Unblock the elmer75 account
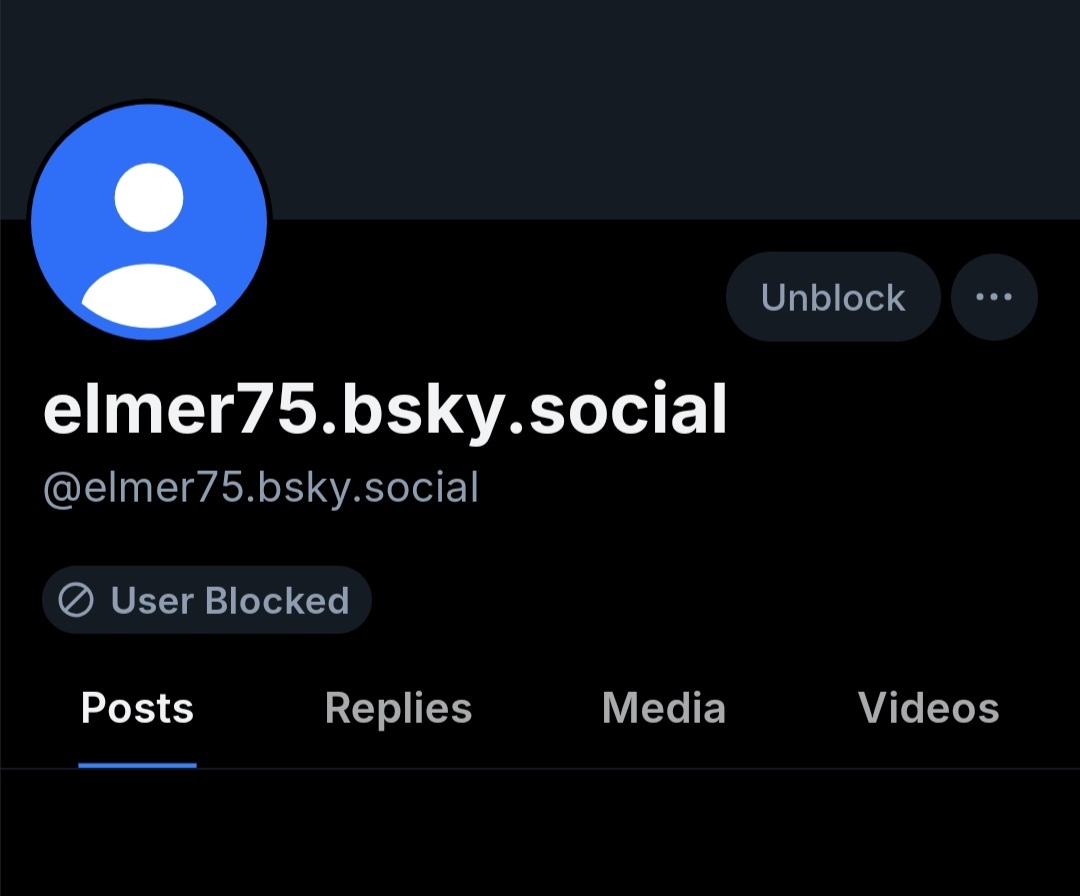This screenshot has height=896, width=1080. pos(833,297)
